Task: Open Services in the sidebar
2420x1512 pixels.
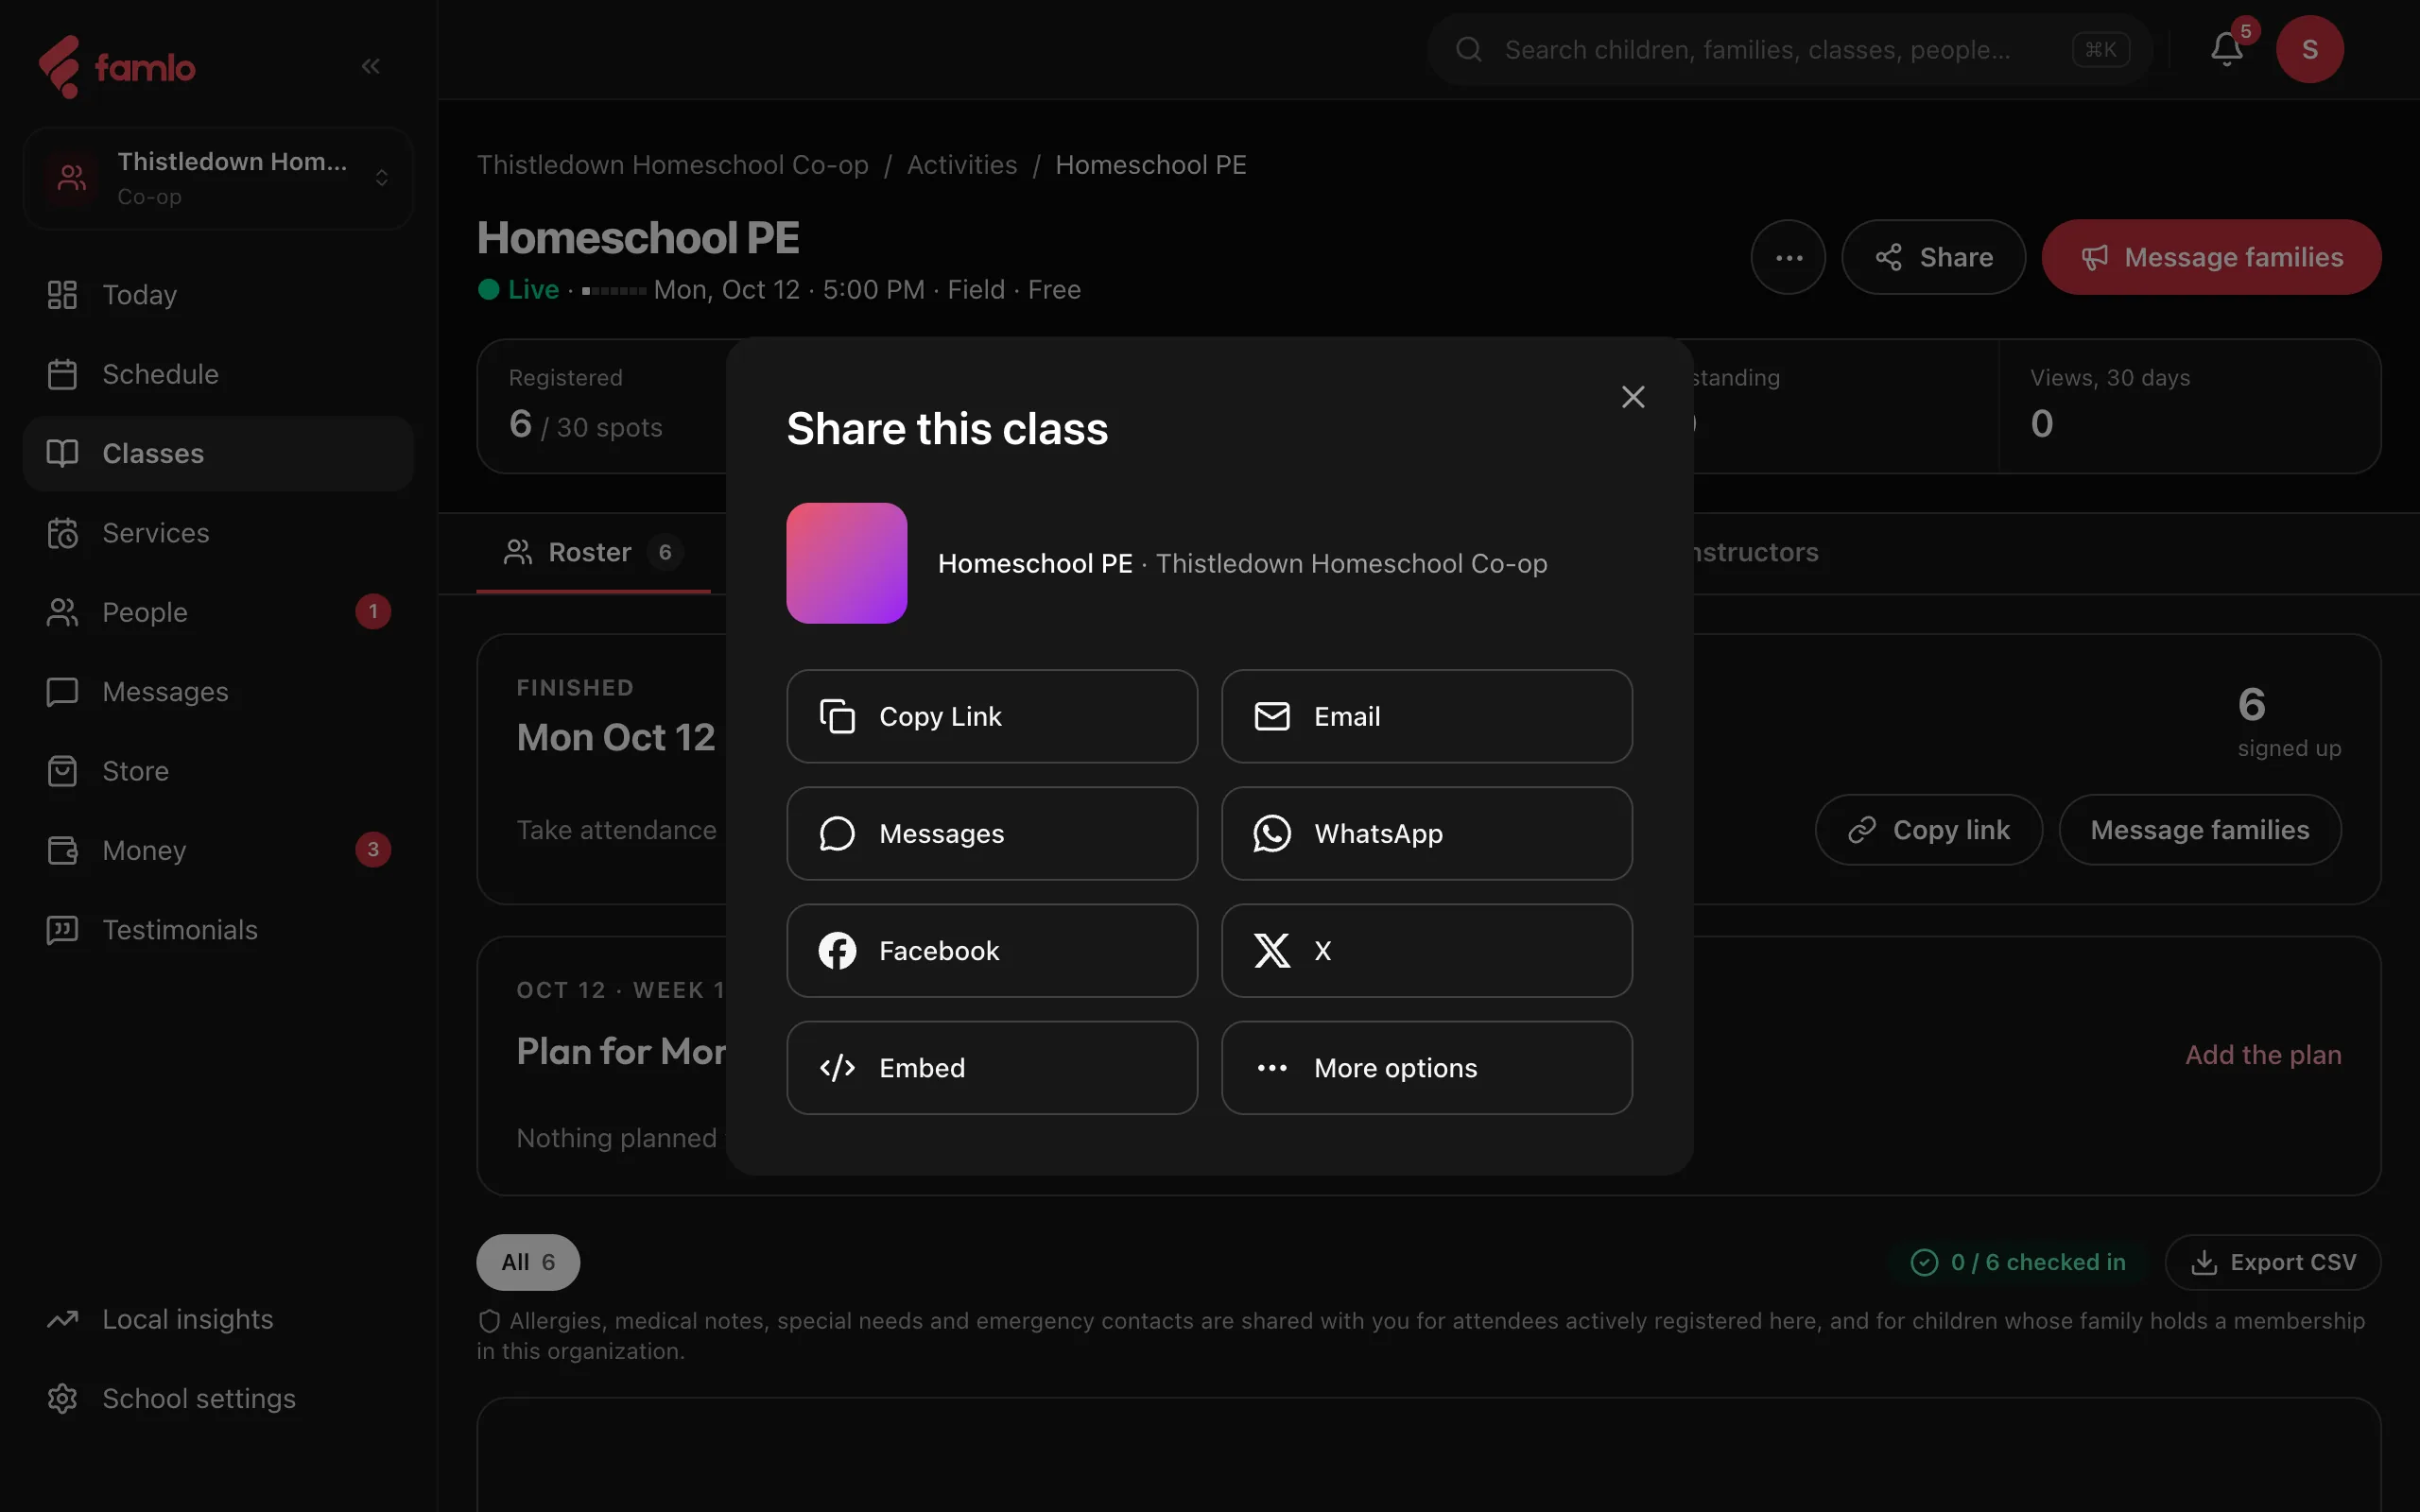Action: (x=218, y=533)
